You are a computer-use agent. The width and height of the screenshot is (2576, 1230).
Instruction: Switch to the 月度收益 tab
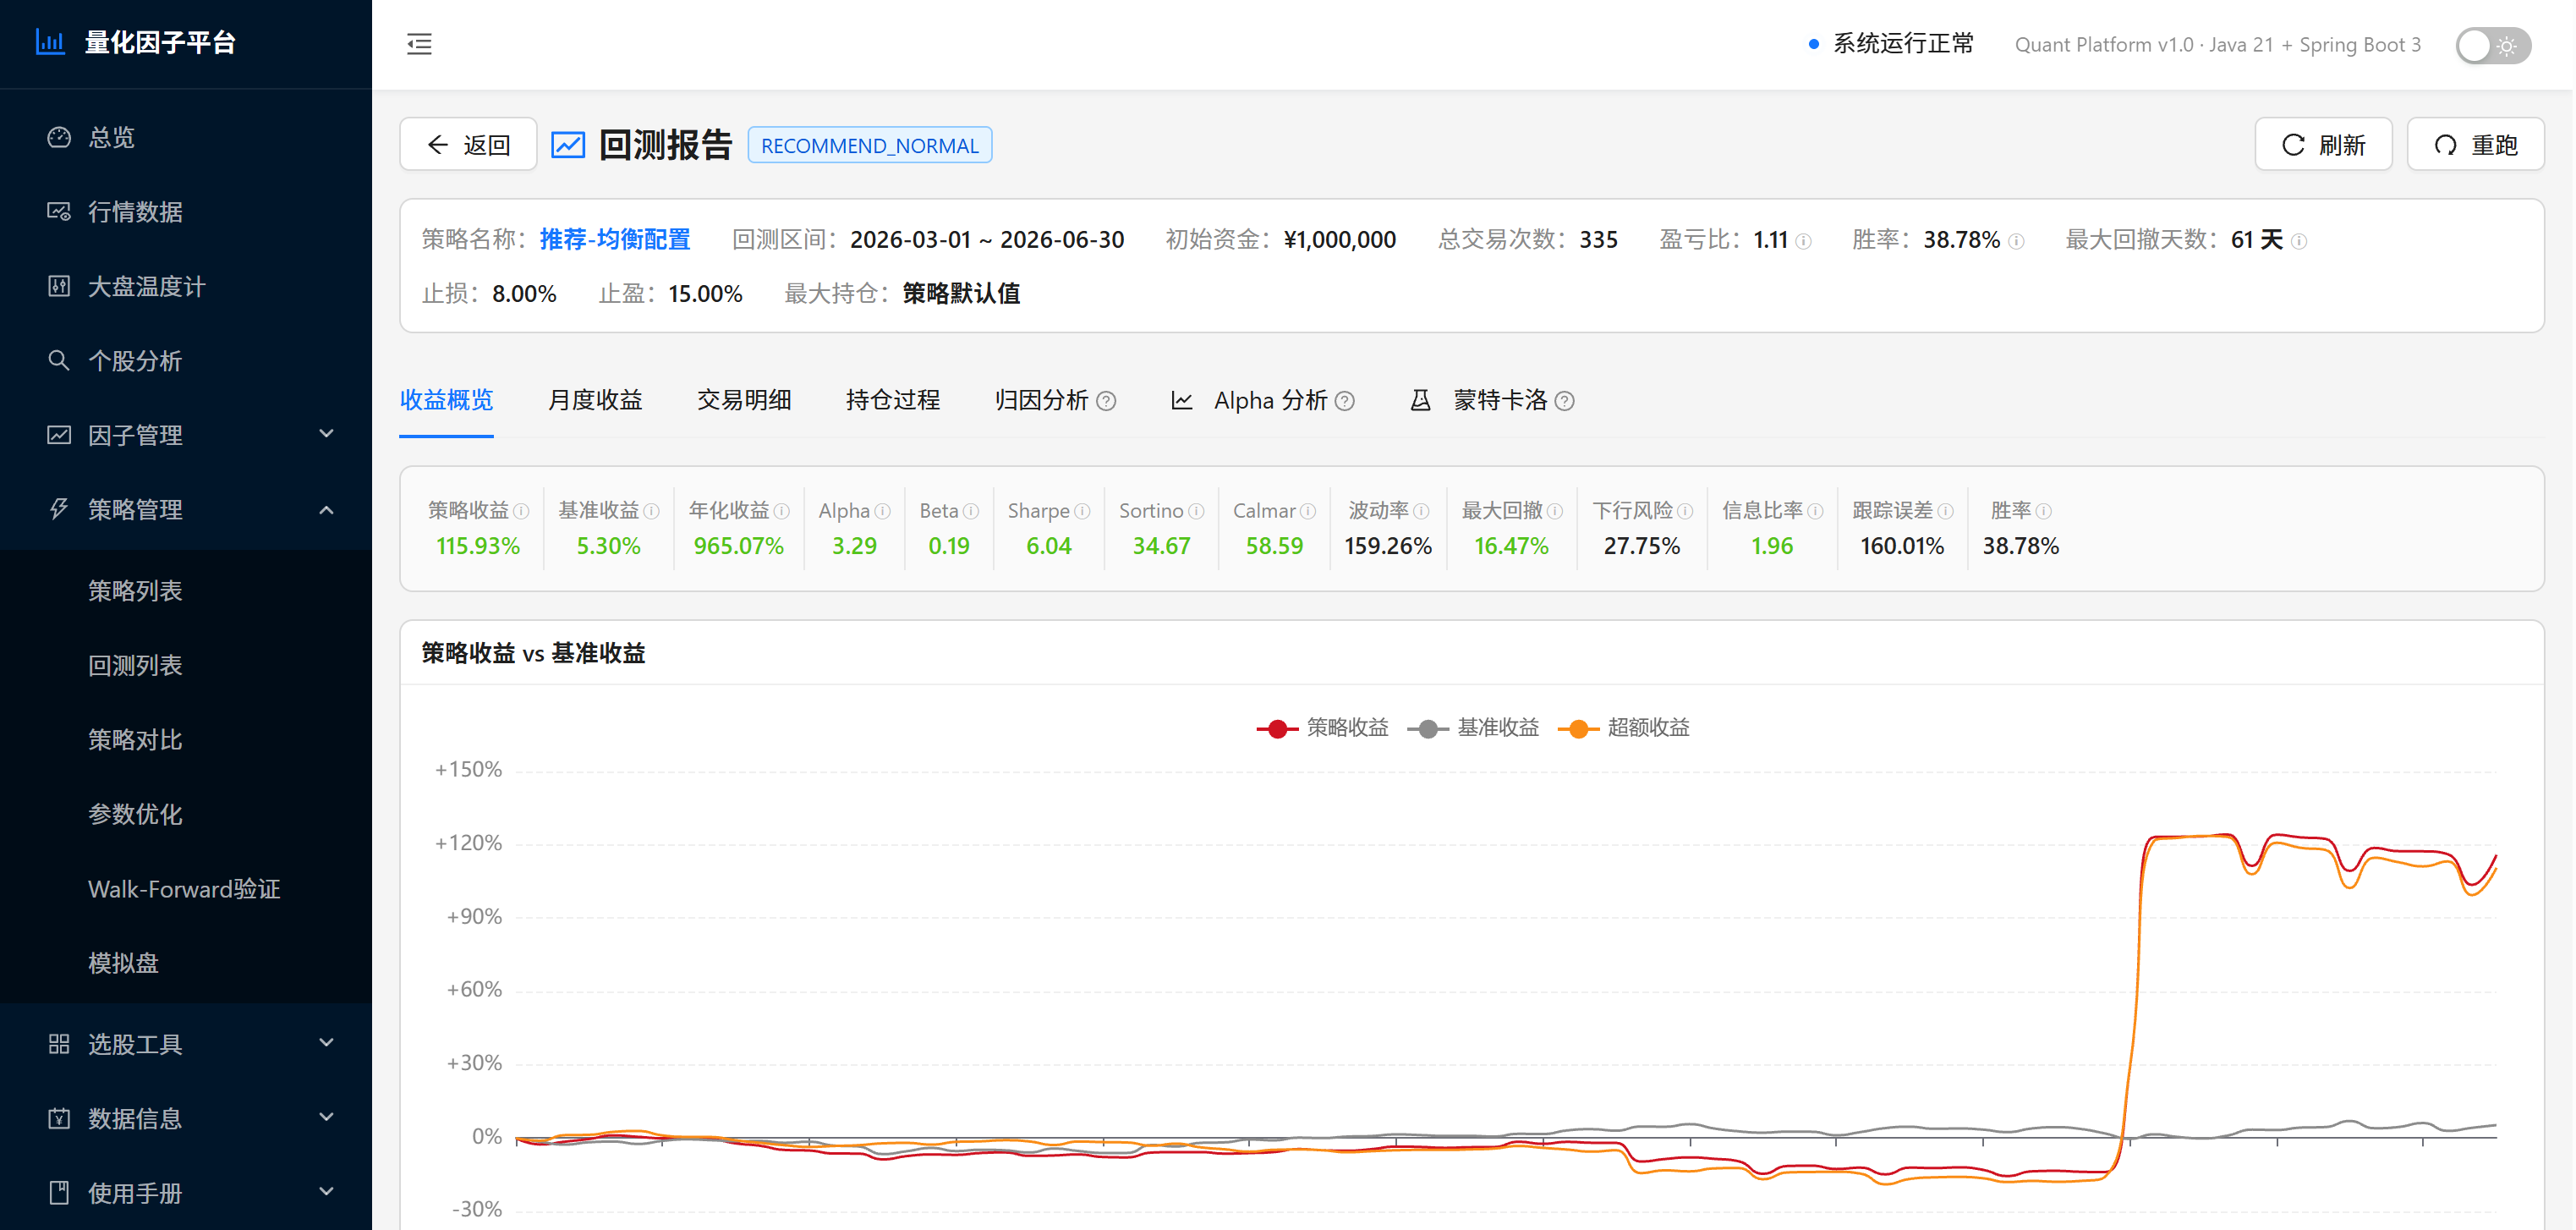pyautogui.click(x=595, y=401)
